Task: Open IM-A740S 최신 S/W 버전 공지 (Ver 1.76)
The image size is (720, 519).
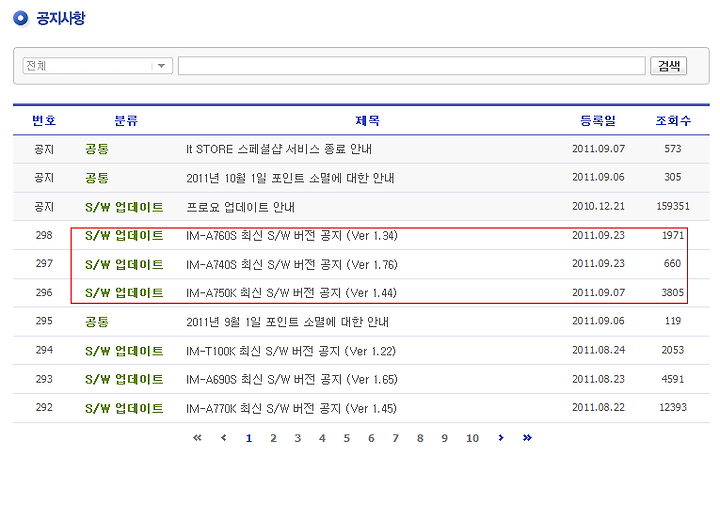Action: click(x=292, y=265)
